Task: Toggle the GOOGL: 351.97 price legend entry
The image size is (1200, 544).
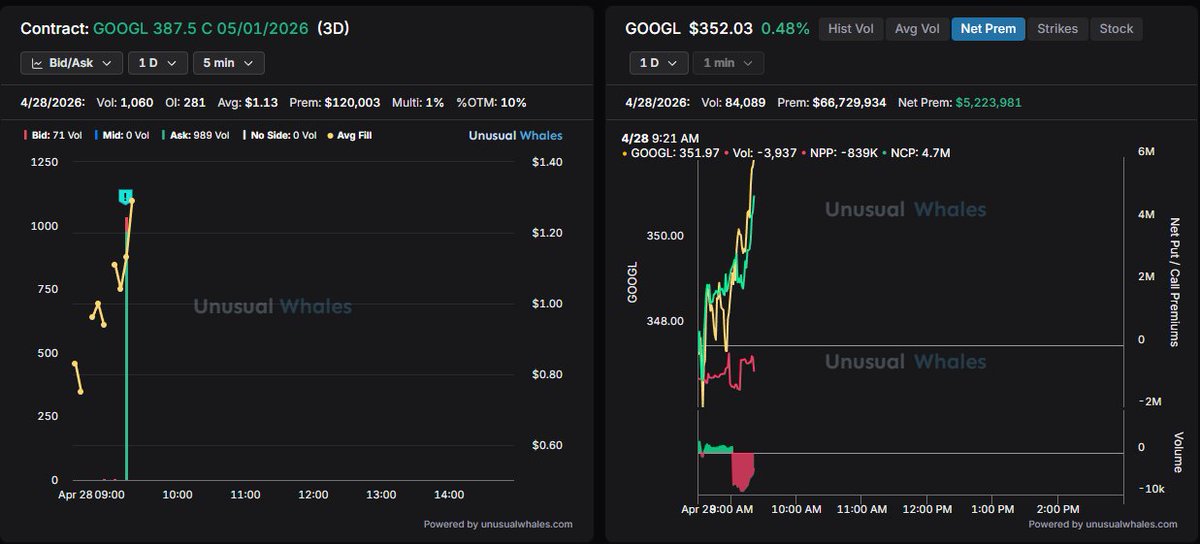Action: pos(670,152)
